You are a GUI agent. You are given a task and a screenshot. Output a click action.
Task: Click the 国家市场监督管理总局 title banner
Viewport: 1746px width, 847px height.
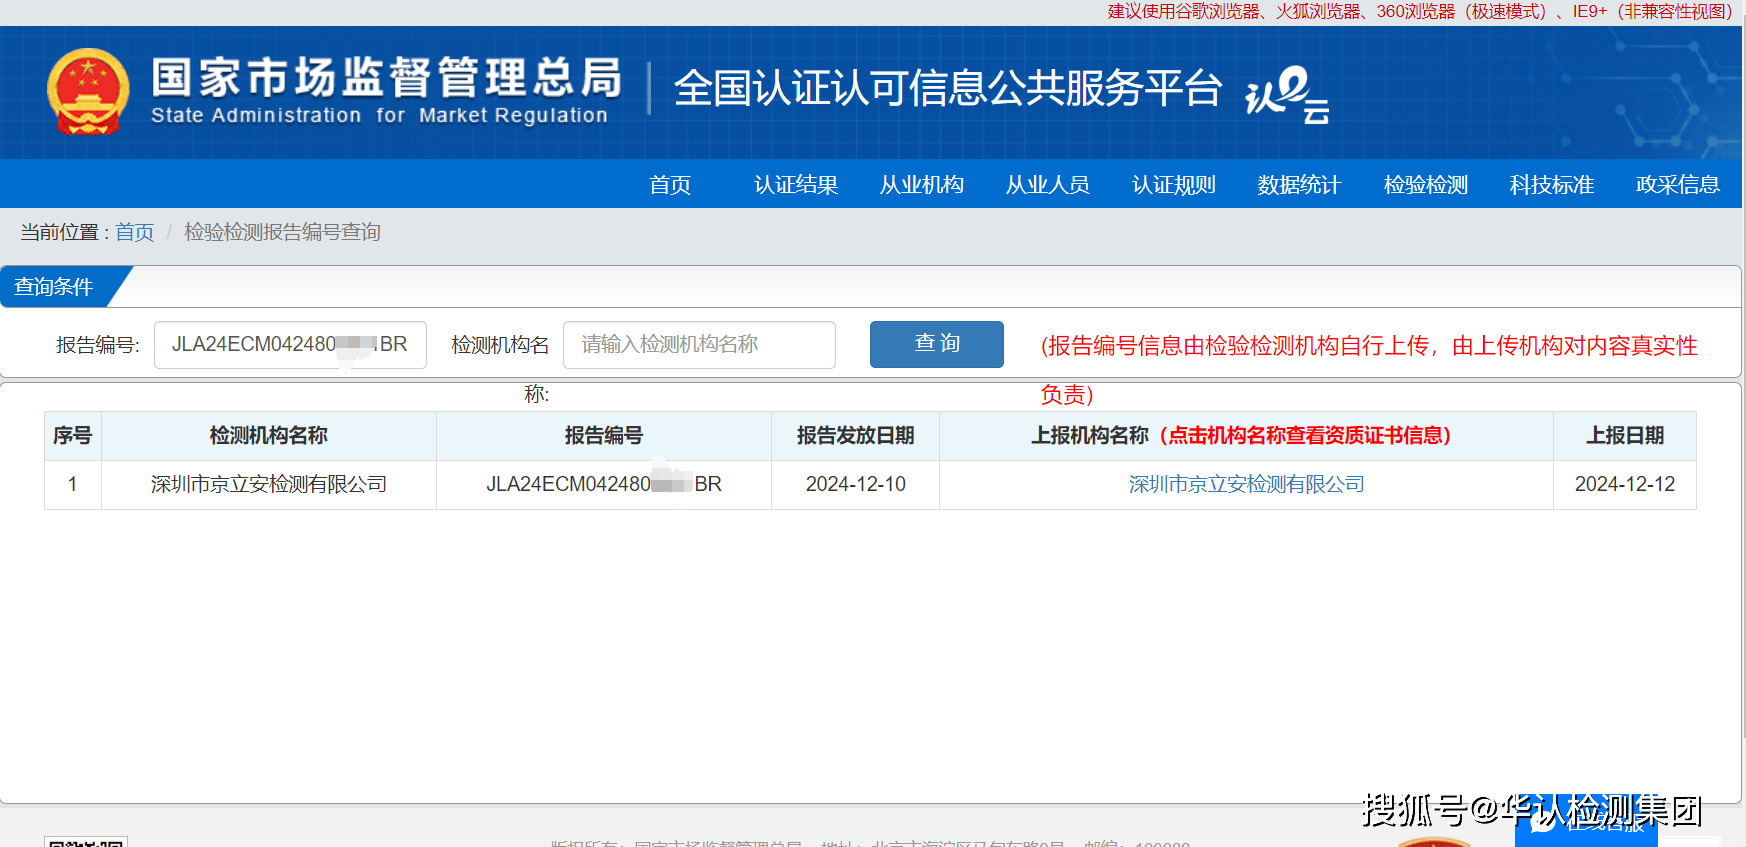click(386, 90)
